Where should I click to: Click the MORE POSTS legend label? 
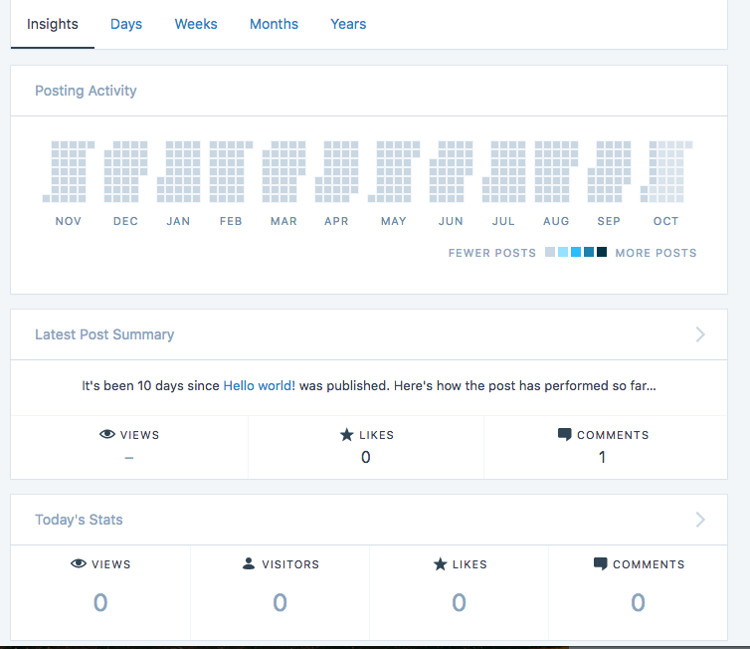[656, 253]
